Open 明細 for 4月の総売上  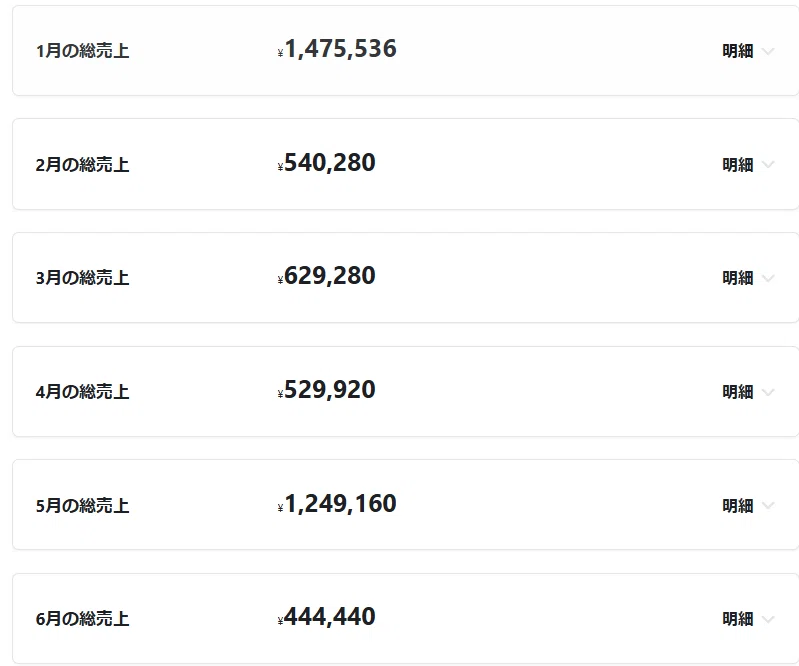(x=737, y=392)
